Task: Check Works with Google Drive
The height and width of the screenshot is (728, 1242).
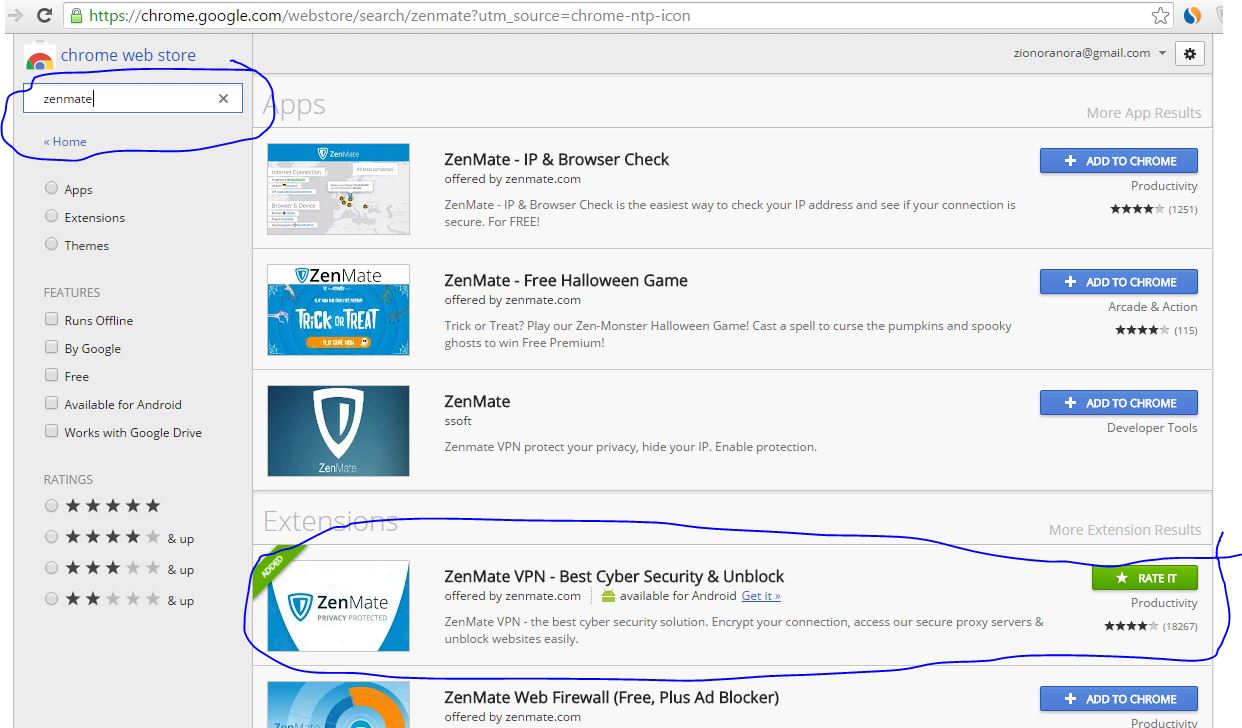Action: [51, 431]
